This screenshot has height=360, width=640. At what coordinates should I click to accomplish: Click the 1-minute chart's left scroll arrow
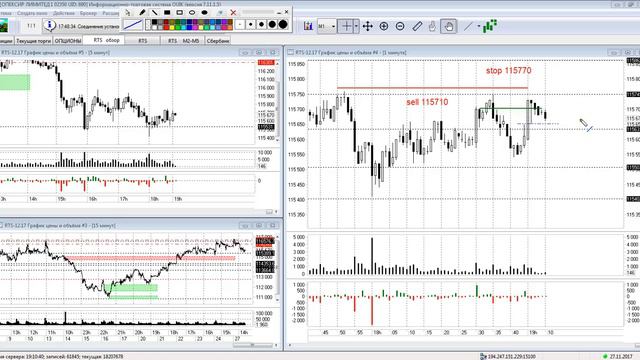(290, 345)
